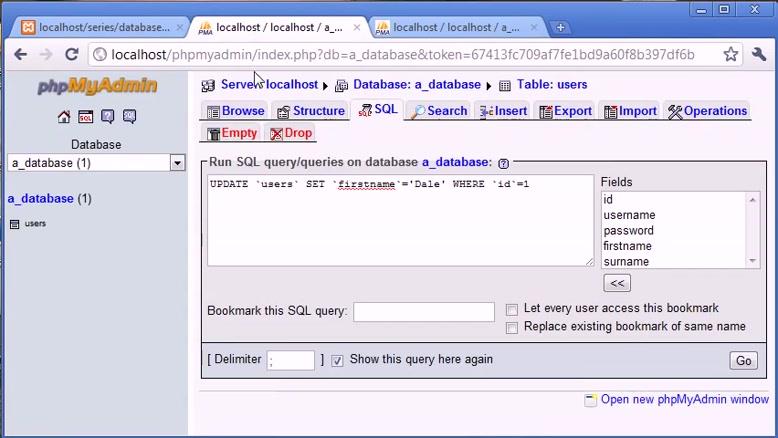Uncheck Show this query here again
This screenshot has width=778, height=438.
(337, 361)
